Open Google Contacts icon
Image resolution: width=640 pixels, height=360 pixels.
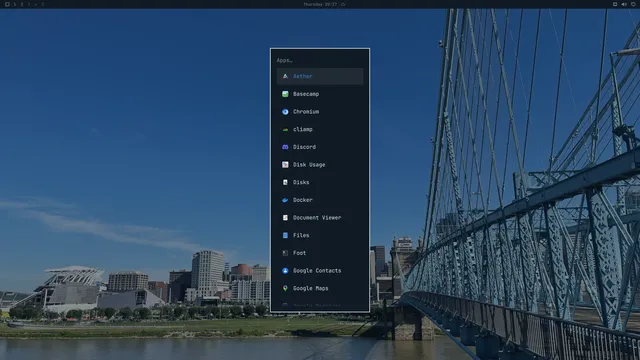pyautogui.click(x=285, y=271)
